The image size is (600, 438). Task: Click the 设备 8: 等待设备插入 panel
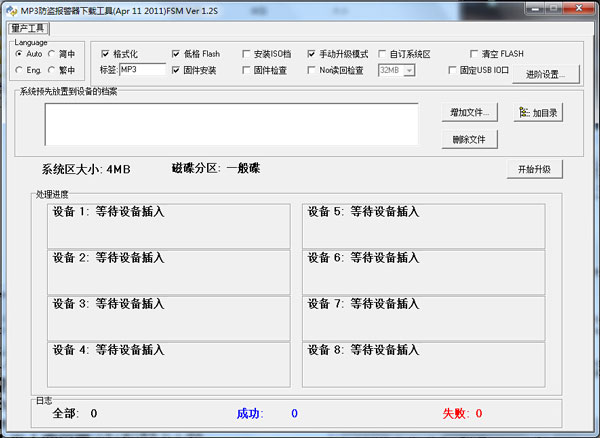[424, 365]
